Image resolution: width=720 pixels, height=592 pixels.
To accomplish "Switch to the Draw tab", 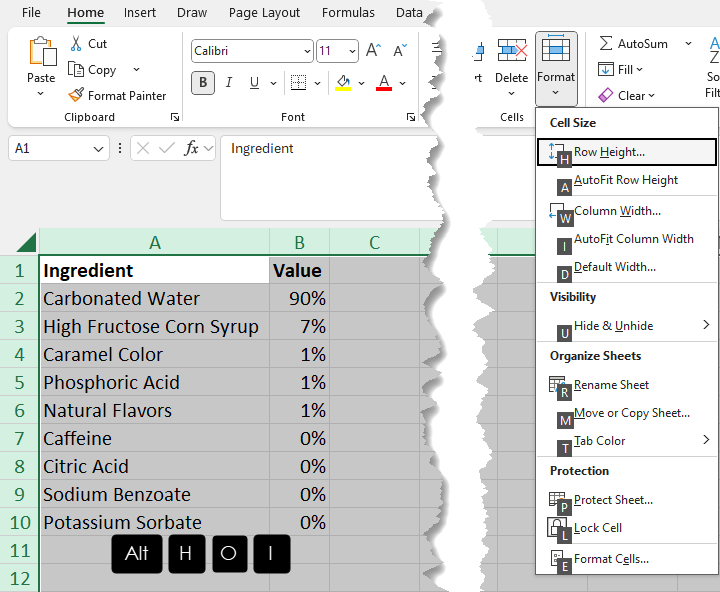I will click(192, 12).
